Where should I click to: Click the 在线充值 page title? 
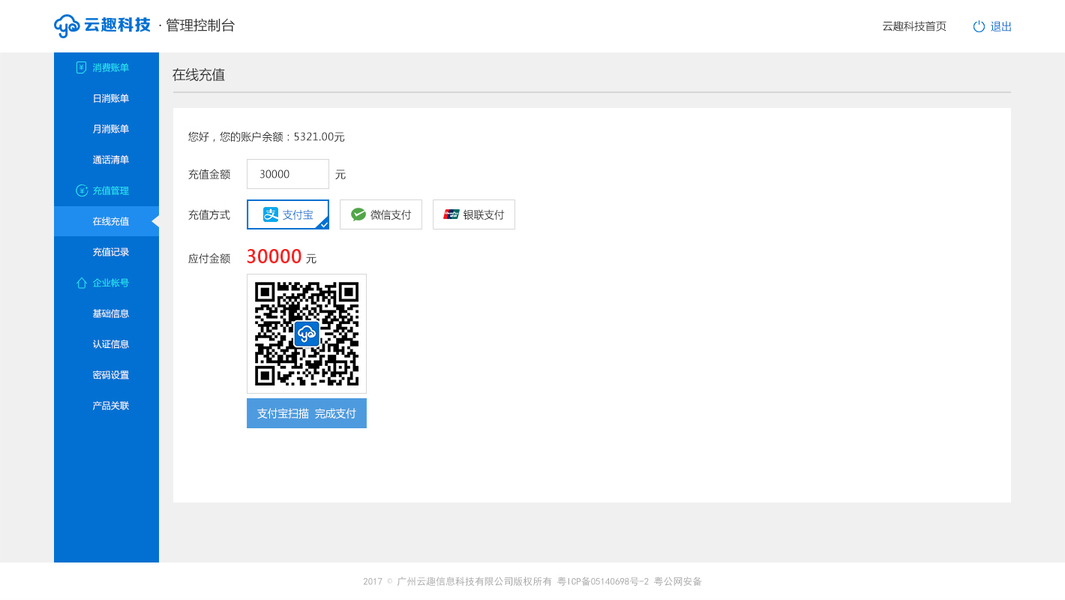198,75
